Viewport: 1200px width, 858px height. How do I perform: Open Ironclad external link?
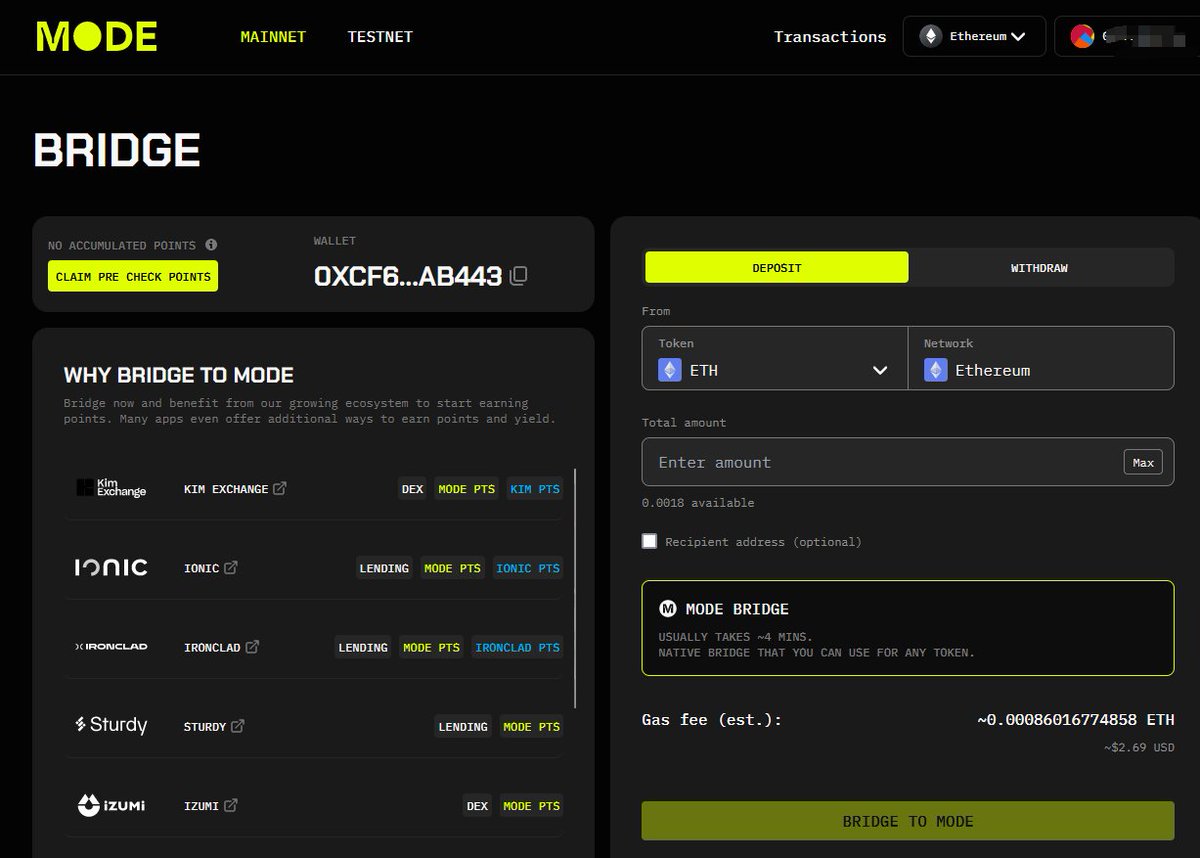252,647
